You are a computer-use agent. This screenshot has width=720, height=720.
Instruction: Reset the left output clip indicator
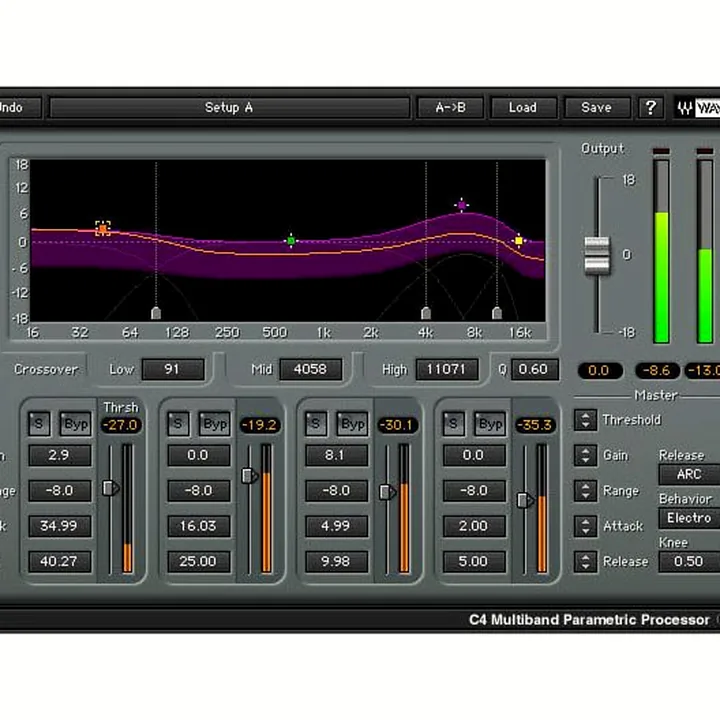point(661,151)
